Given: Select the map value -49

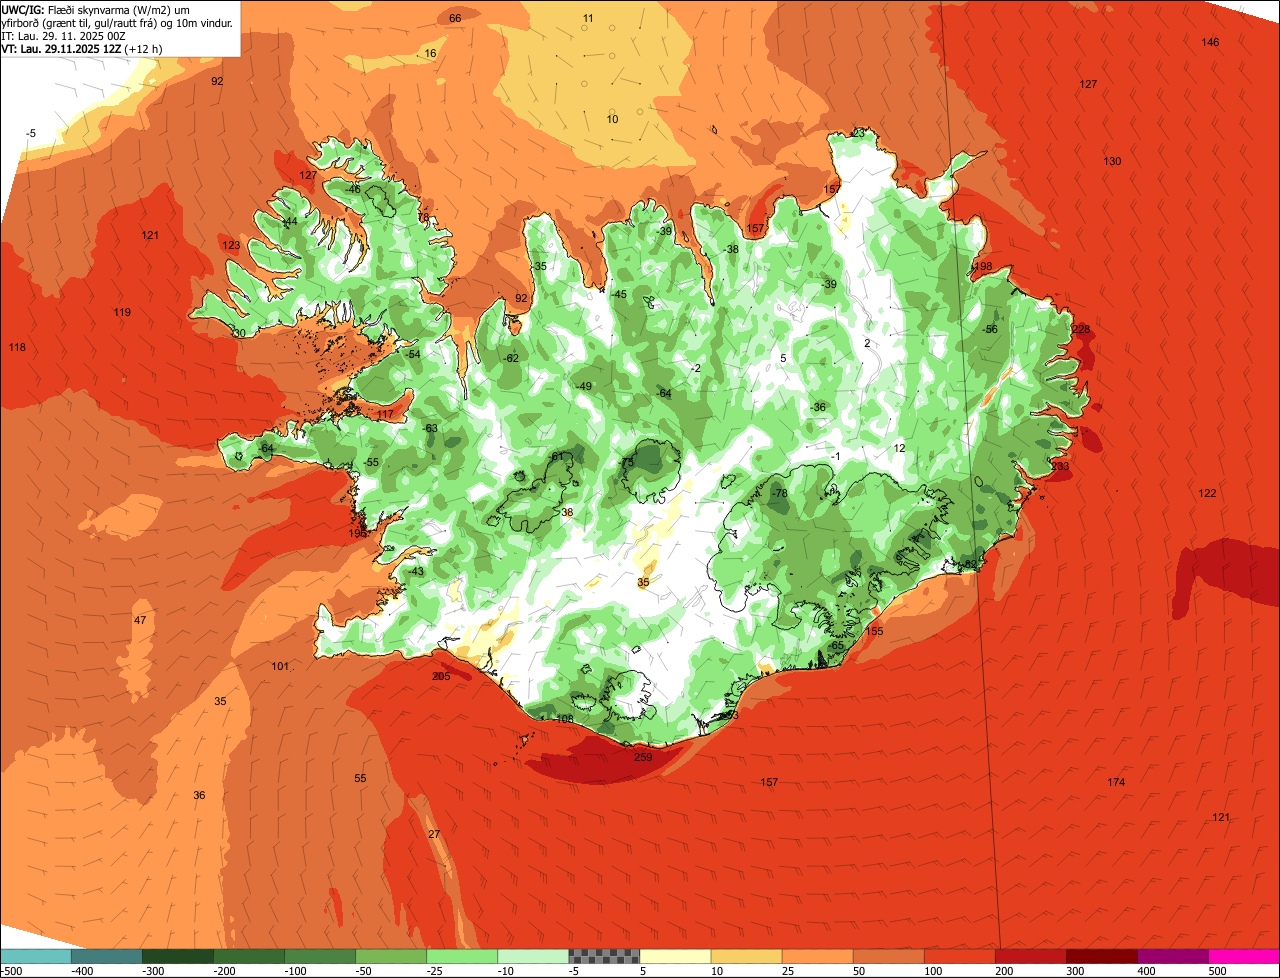Looking at the screenshot, I should pos(583,387).
